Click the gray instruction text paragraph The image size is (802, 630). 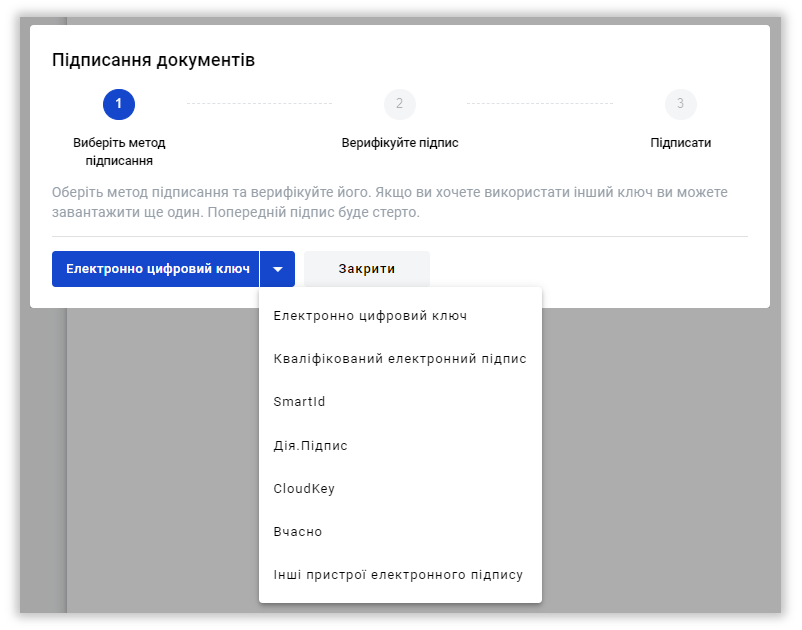390,202
